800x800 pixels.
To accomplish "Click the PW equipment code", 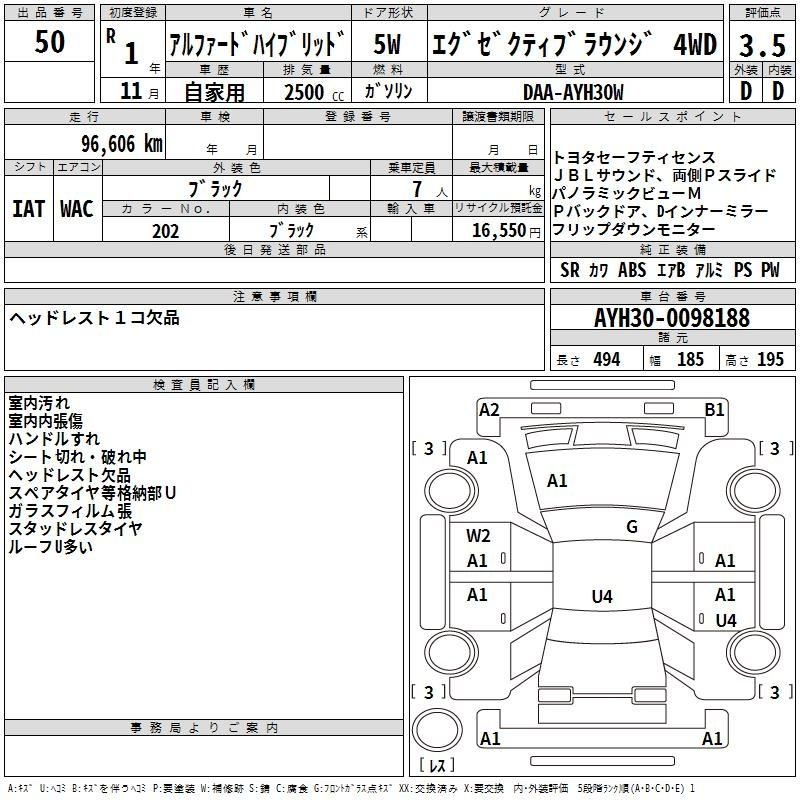I will [x=770, y=270].
